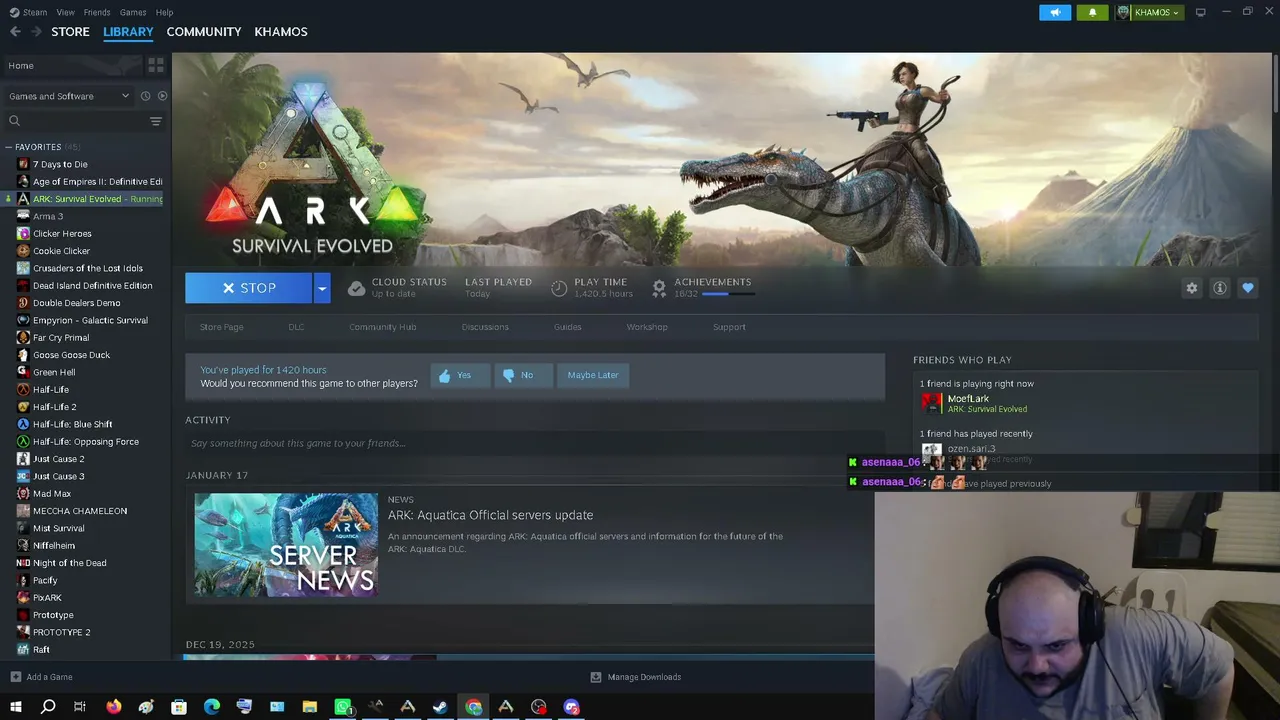This screenshot has width=1280, height=720.
Task: Toggle ARK favorite heart icon
Action: point(1248,288)
